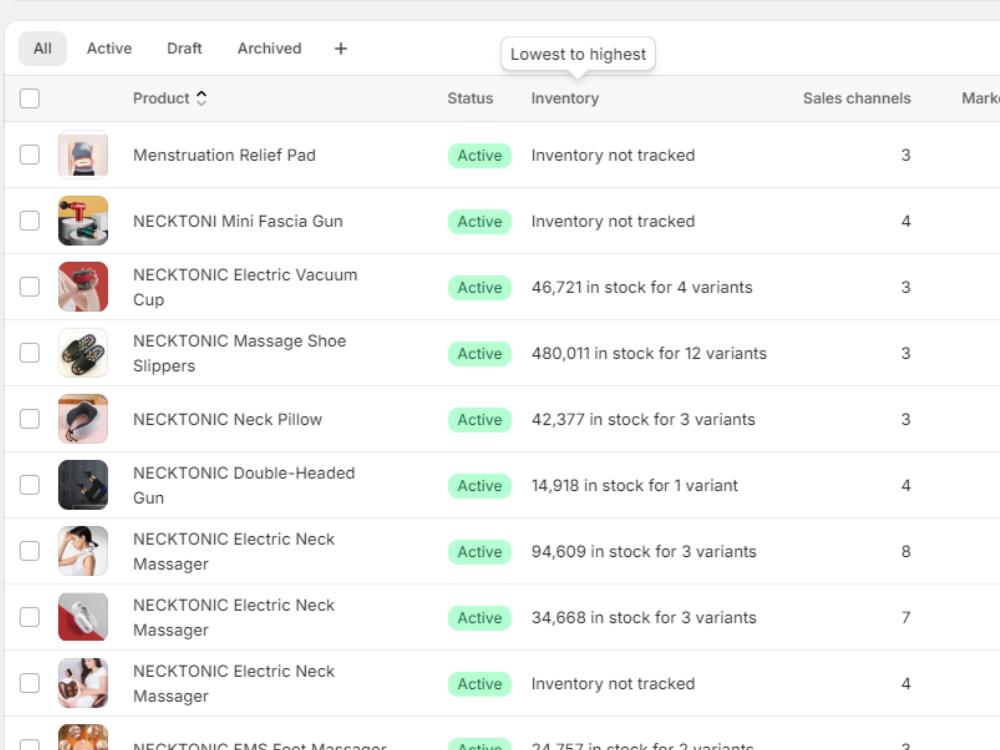Click sales channels count 7

click(x=906, y=617)
